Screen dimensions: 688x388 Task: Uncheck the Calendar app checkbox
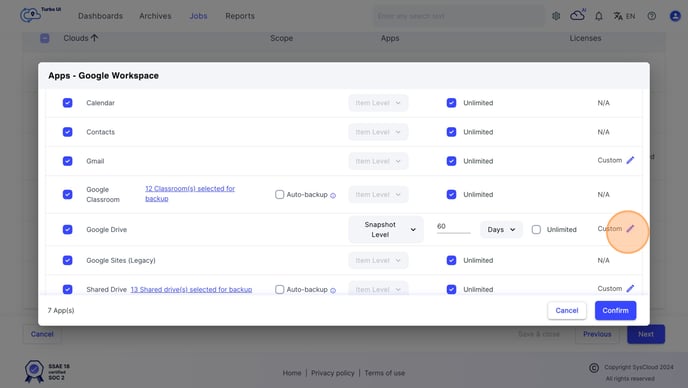coord(68,103)
